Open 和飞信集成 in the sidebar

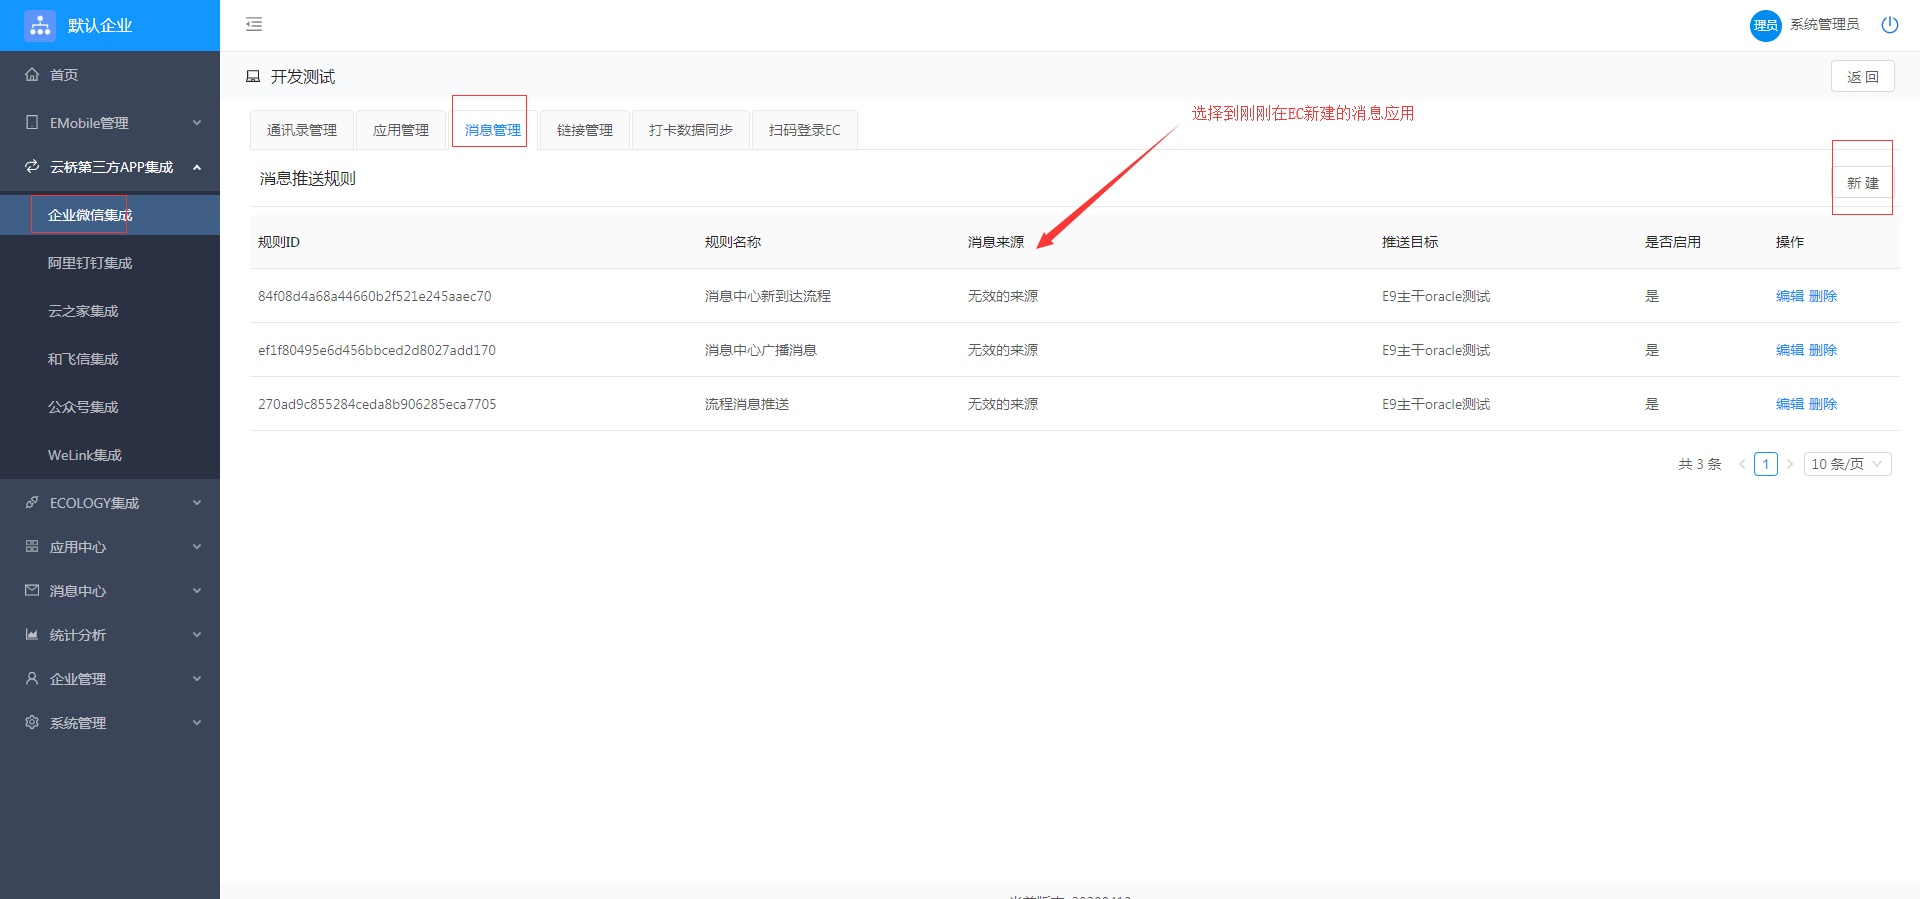pos(110,359)
